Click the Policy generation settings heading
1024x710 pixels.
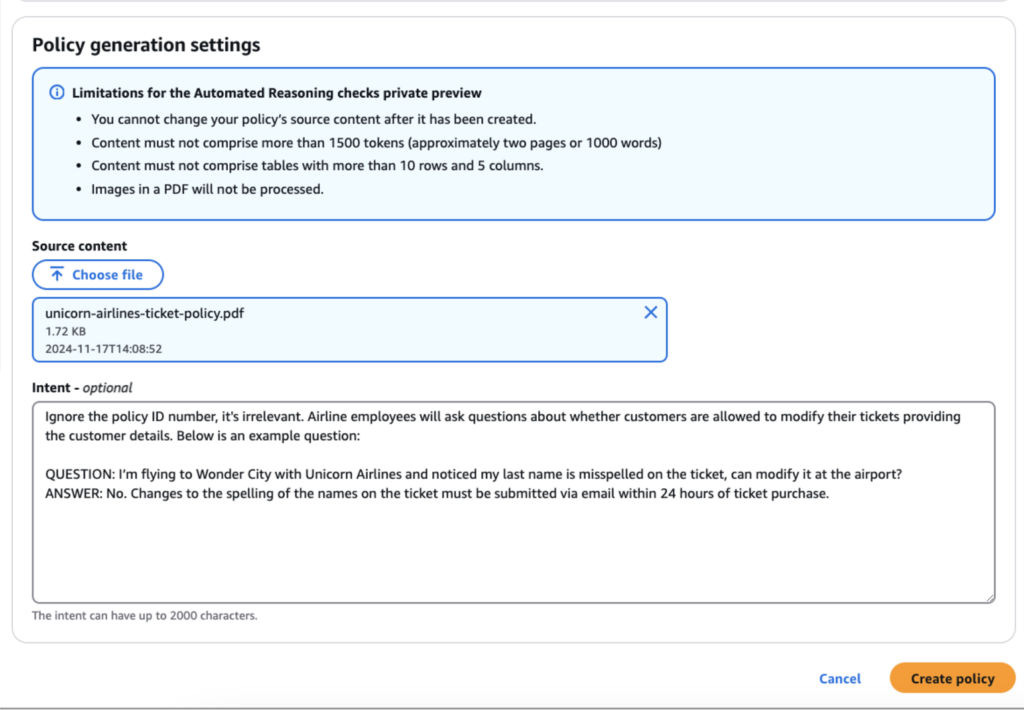146,44
